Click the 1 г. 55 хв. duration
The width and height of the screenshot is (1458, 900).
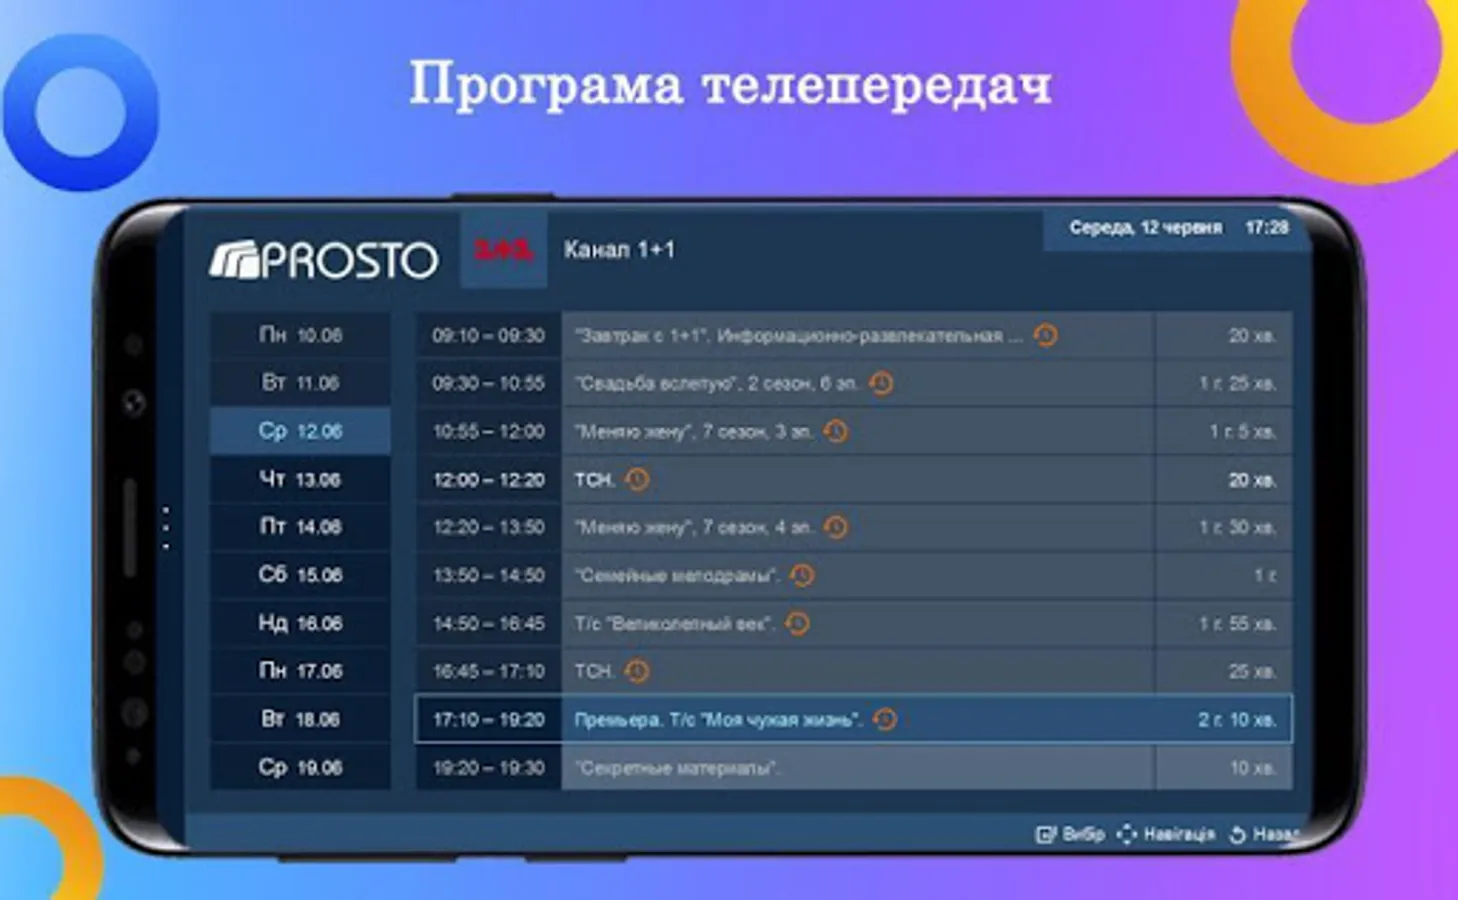1238,623
